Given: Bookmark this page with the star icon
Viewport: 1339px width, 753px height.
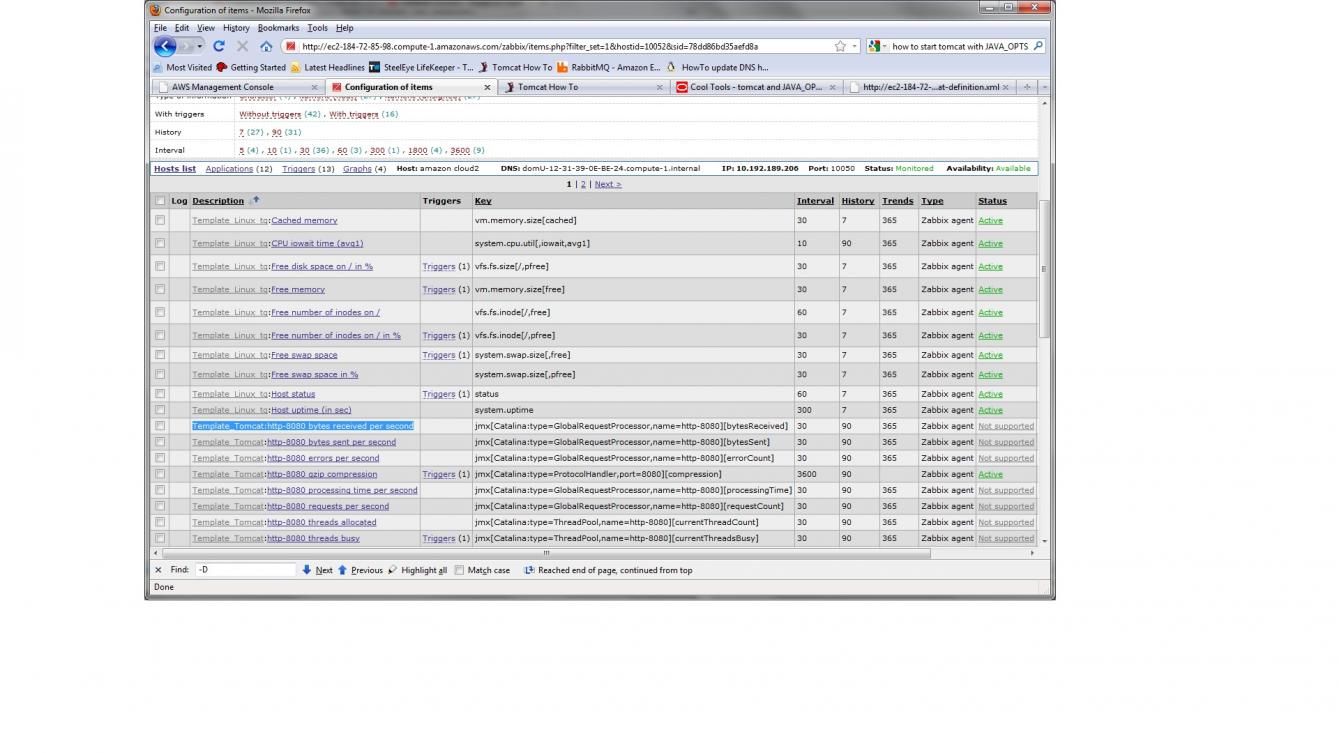Looking at the screenshot, I should pyautogui.click(x=840, y=46).
